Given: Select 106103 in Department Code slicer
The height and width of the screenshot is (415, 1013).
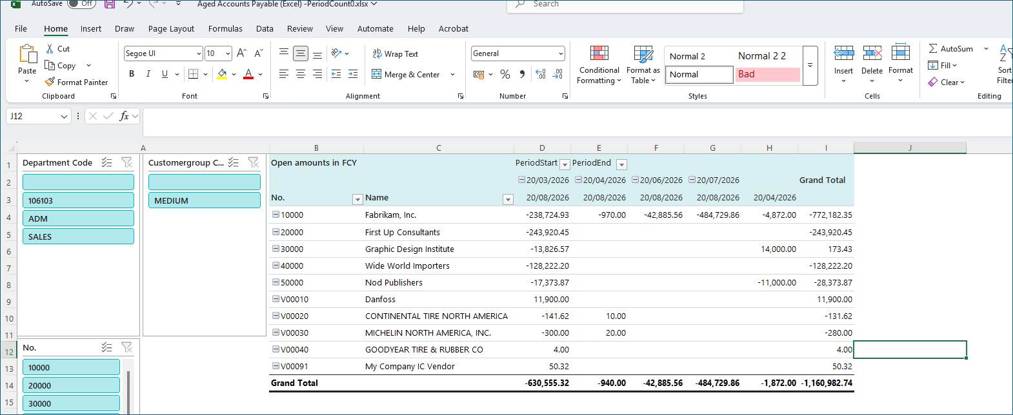Looking at the screenshot, I should point(78,200).
